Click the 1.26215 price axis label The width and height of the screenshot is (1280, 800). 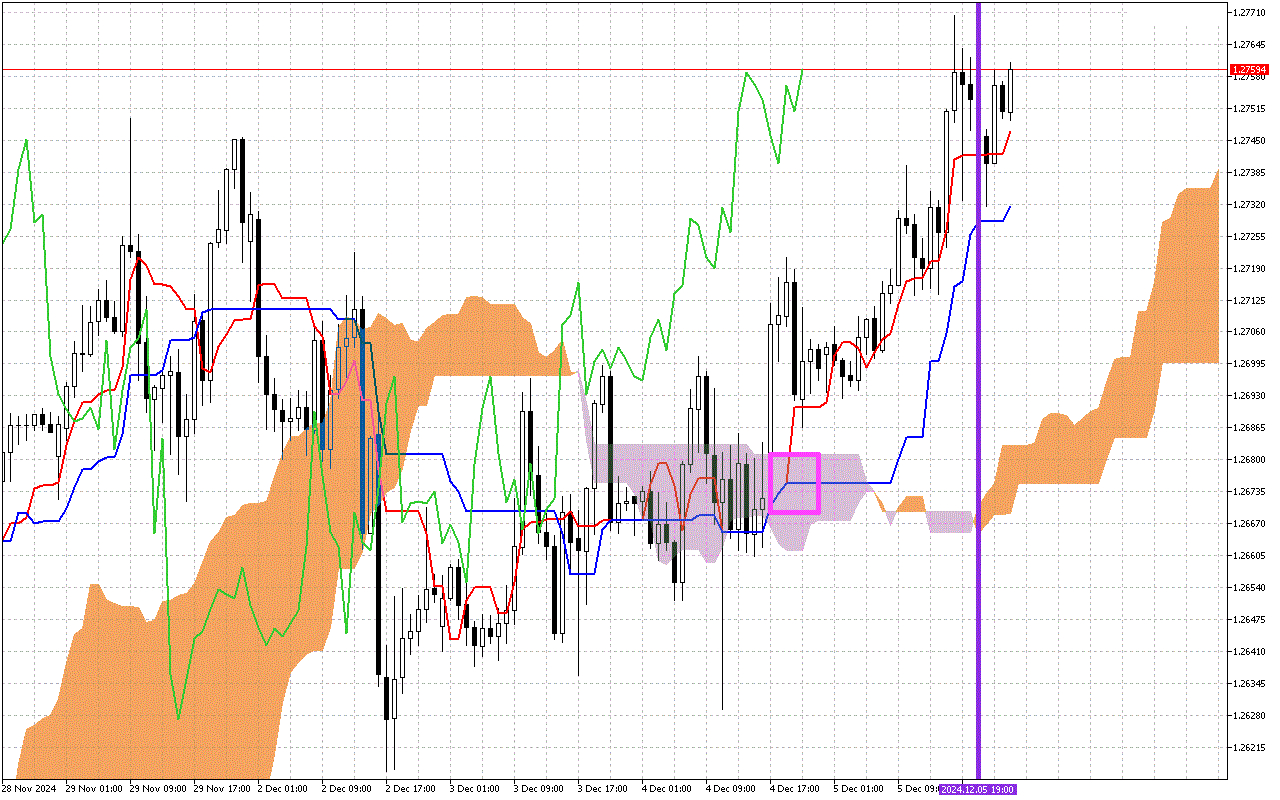[x=1249, y=748]
